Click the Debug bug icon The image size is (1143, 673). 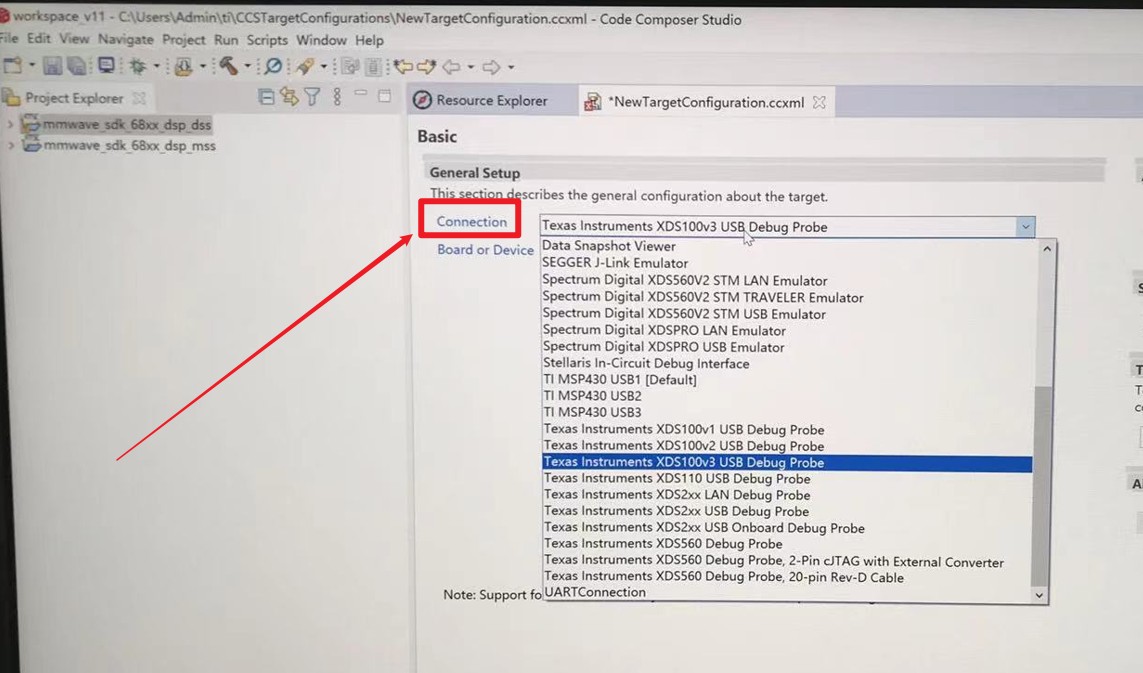click(x=137, y=66)
